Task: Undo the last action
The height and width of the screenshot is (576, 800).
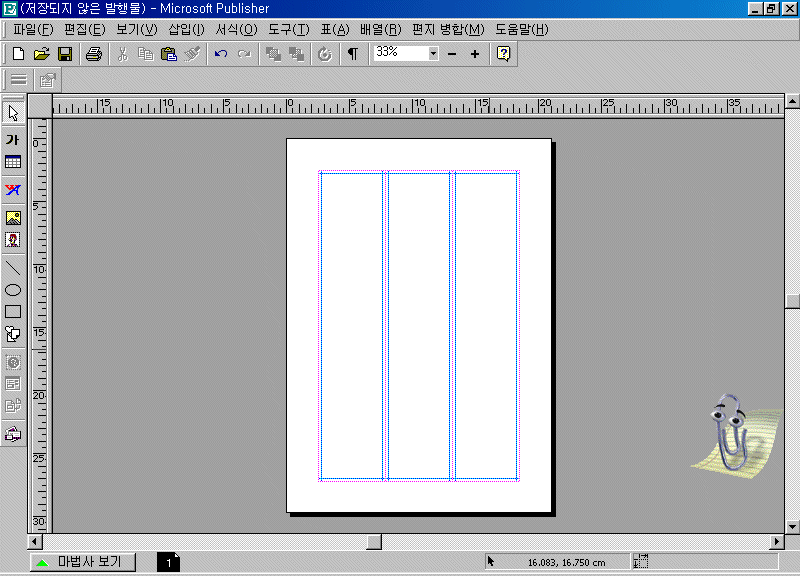Action: click(x=221, y=54)
